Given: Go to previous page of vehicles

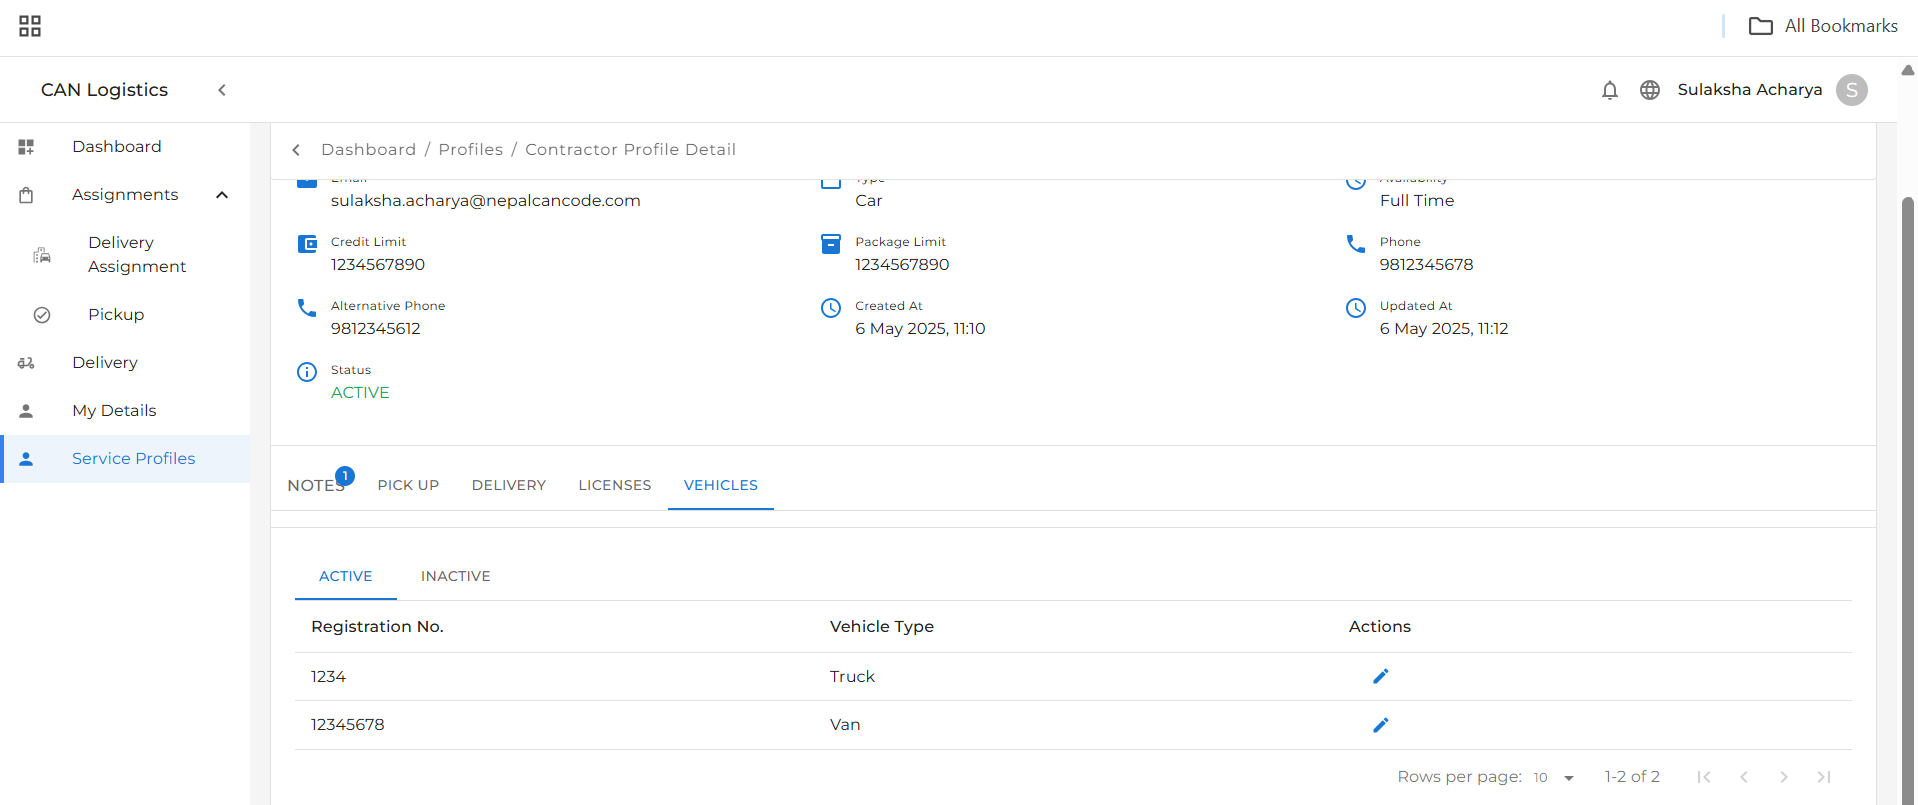Looking at the screenshot, I should pyautogui.click(x=1744, y=777).
